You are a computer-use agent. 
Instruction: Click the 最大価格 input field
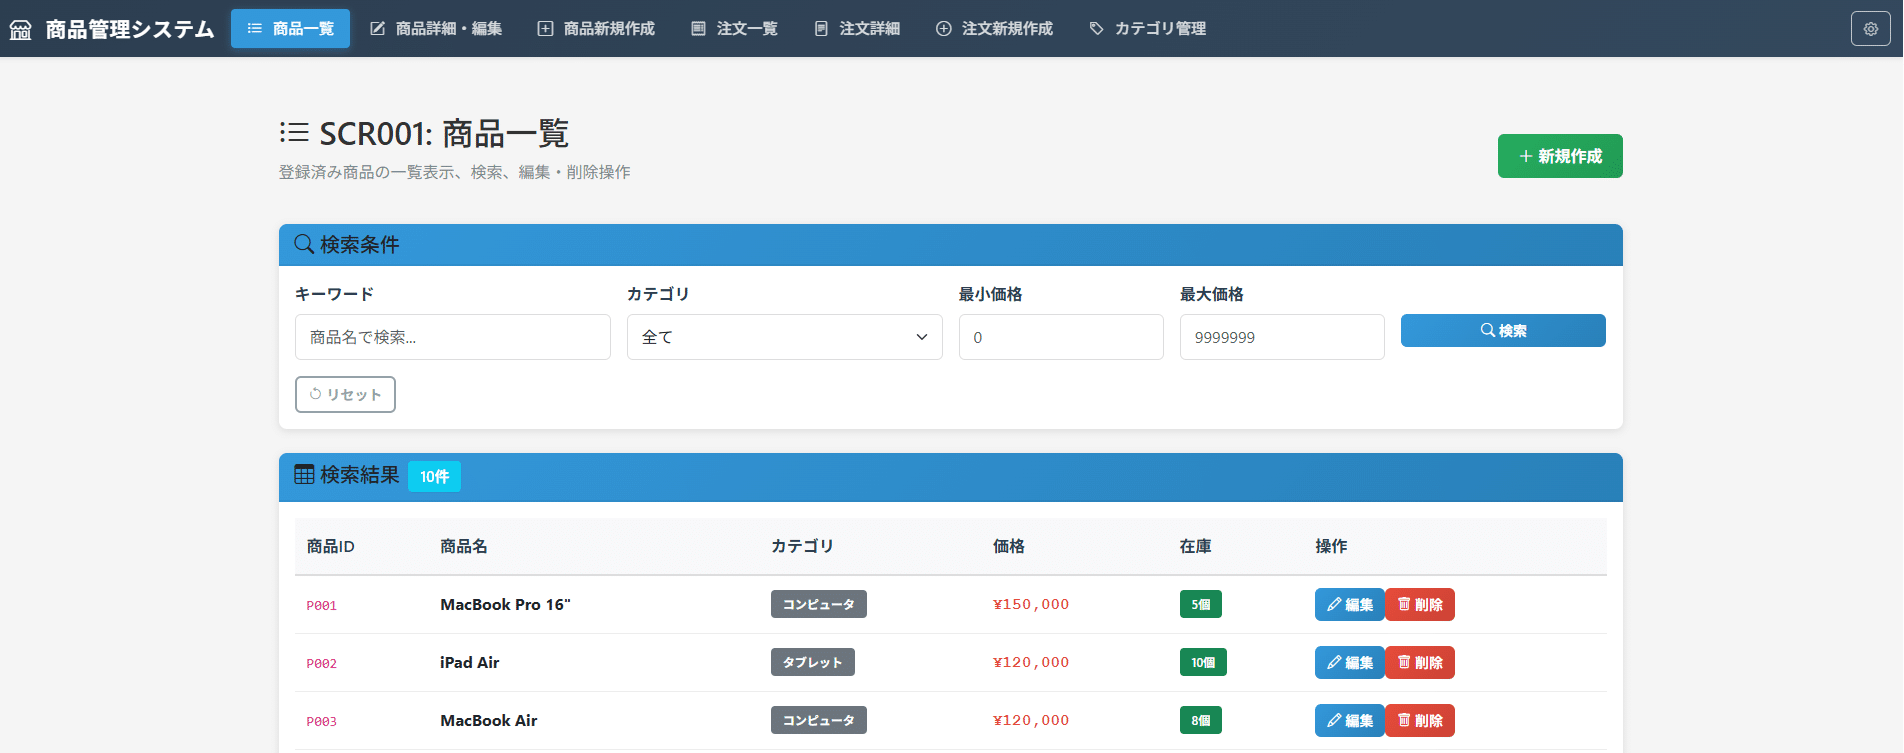coord(1281,338)
